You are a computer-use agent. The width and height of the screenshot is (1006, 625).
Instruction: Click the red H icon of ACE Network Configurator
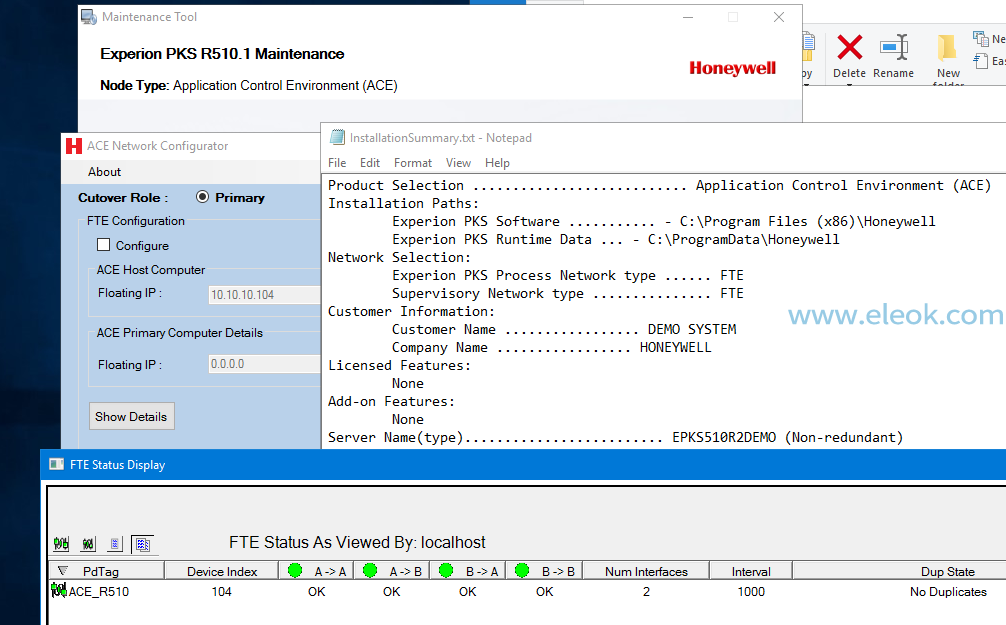click(74, 146)
